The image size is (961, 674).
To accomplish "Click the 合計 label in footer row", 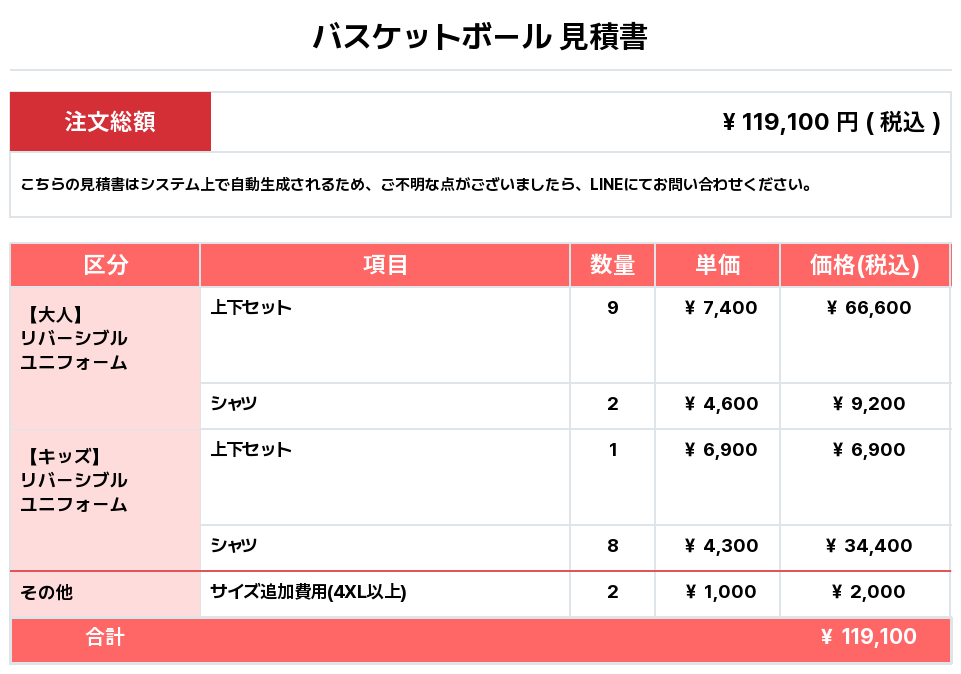I will click(x=105, y=637).
